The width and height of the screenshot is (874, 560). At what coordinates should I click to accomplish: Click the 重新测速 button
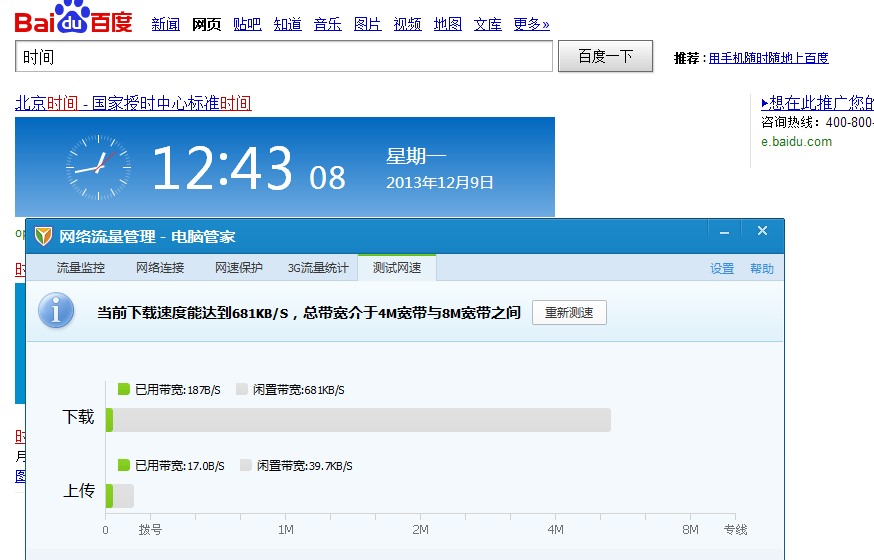tap(569, 313)
